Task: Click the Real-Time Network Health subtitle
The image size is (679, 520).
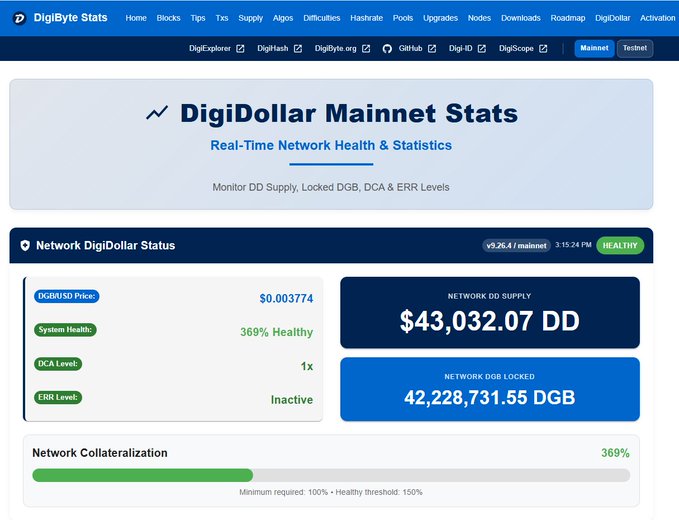Action: [x=331, y=145]
